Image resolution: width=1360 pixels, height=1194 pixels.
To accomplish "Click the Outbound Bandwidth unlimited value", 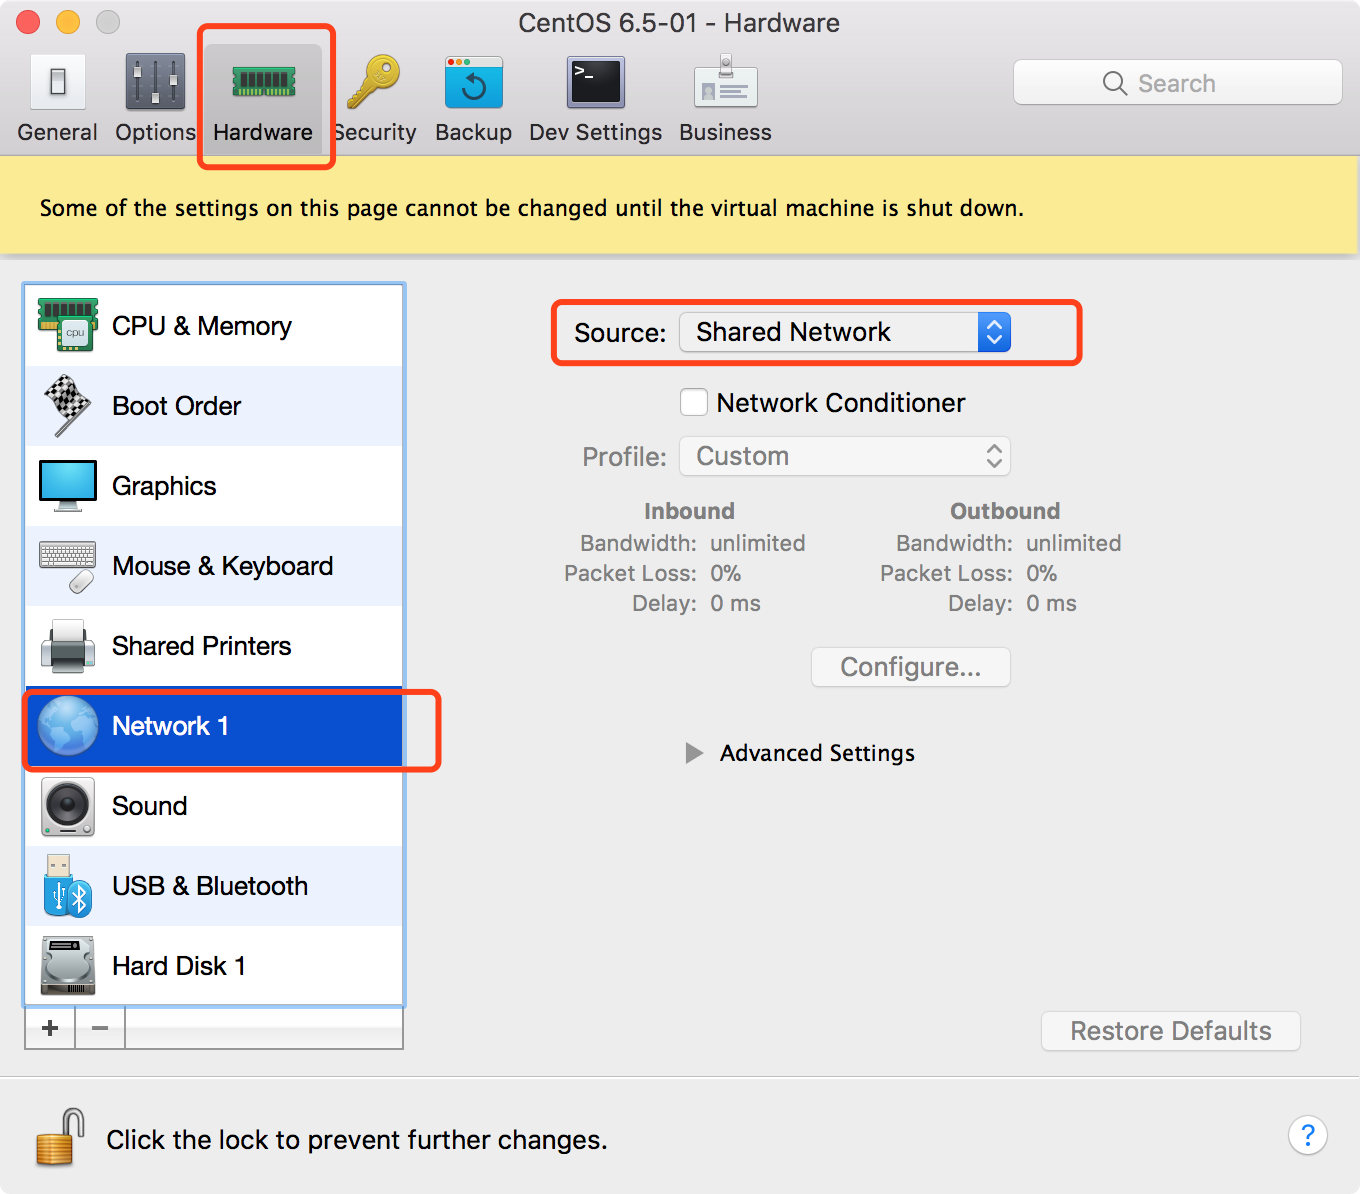I will [1074, 543].
